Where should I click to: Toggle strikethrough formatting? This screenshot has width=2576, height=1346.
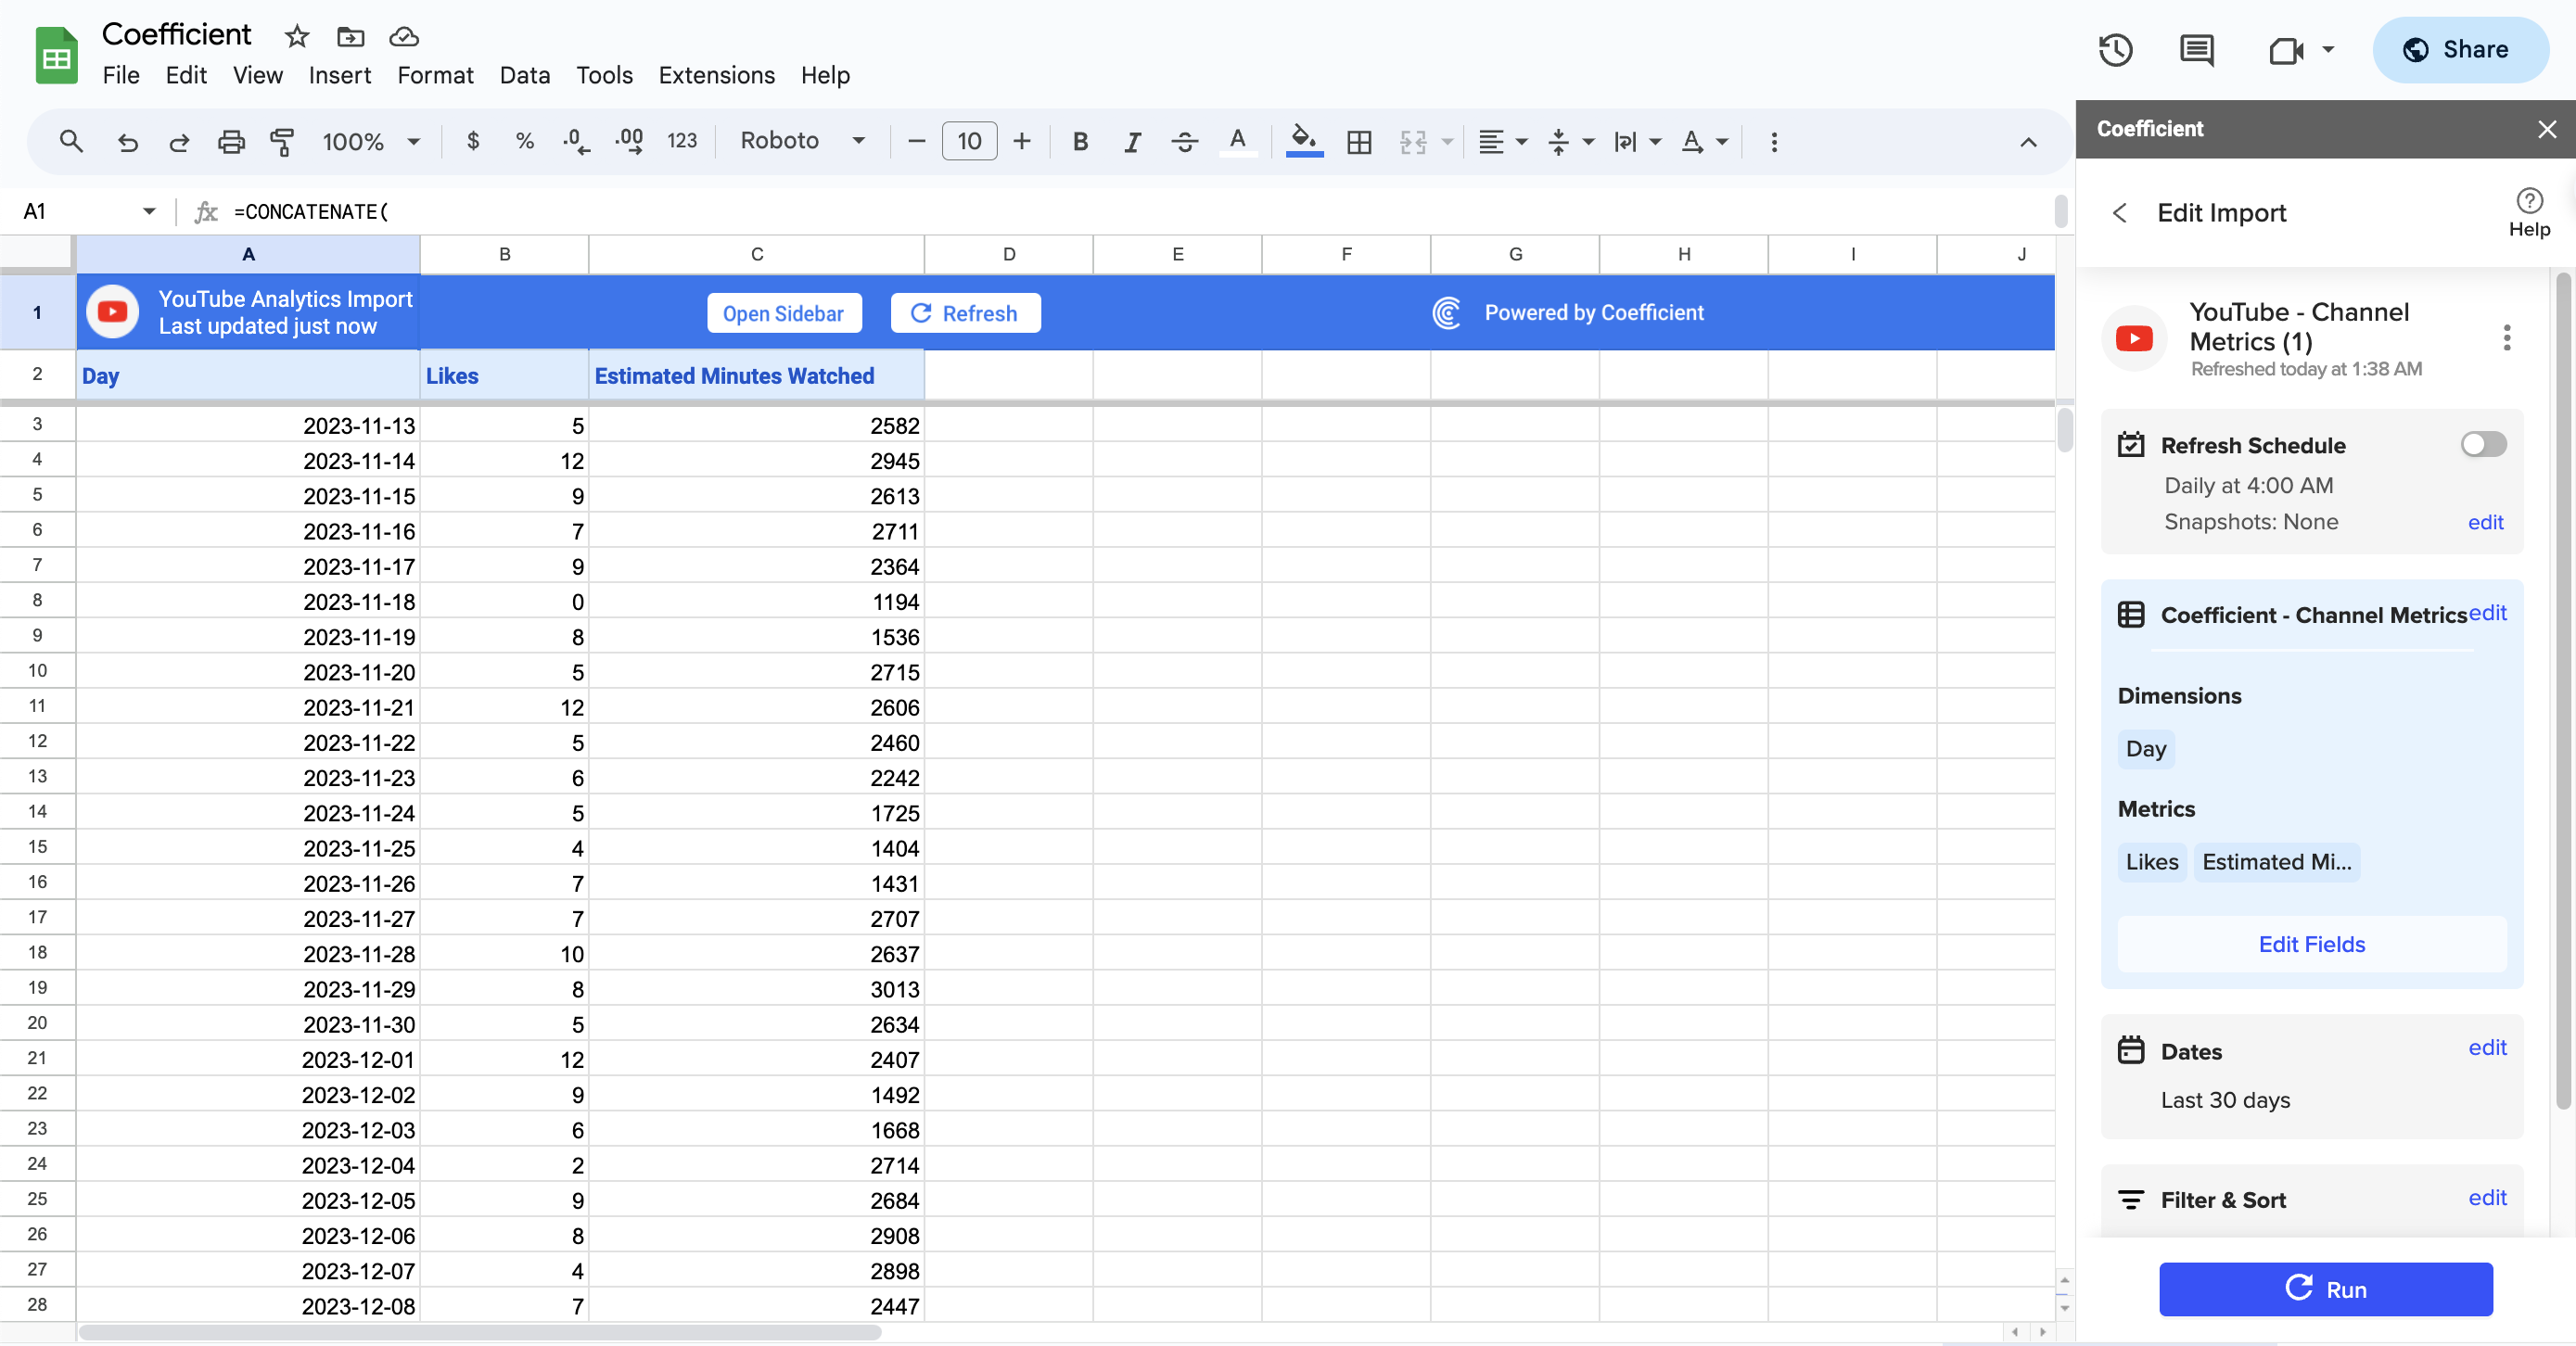[x=1184, y=142]
